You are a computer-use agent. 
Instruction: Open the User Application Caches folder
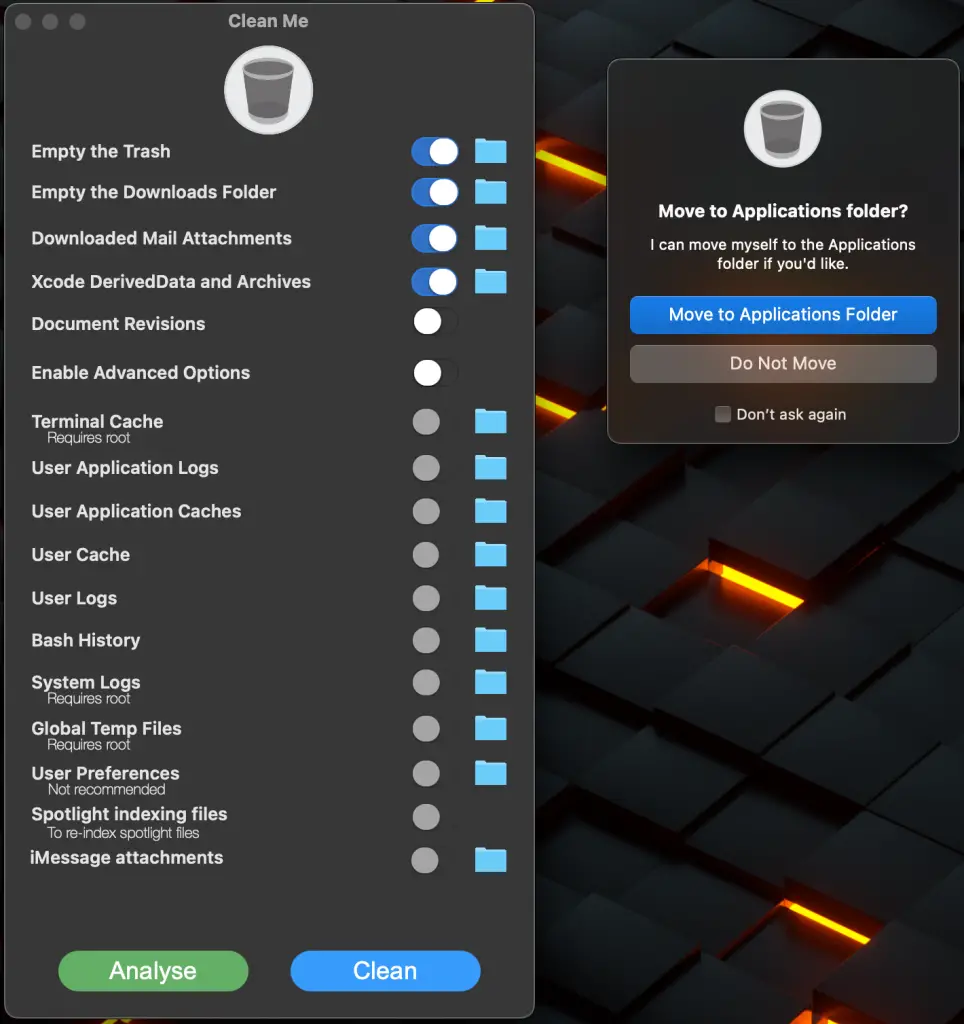(490, 511)
